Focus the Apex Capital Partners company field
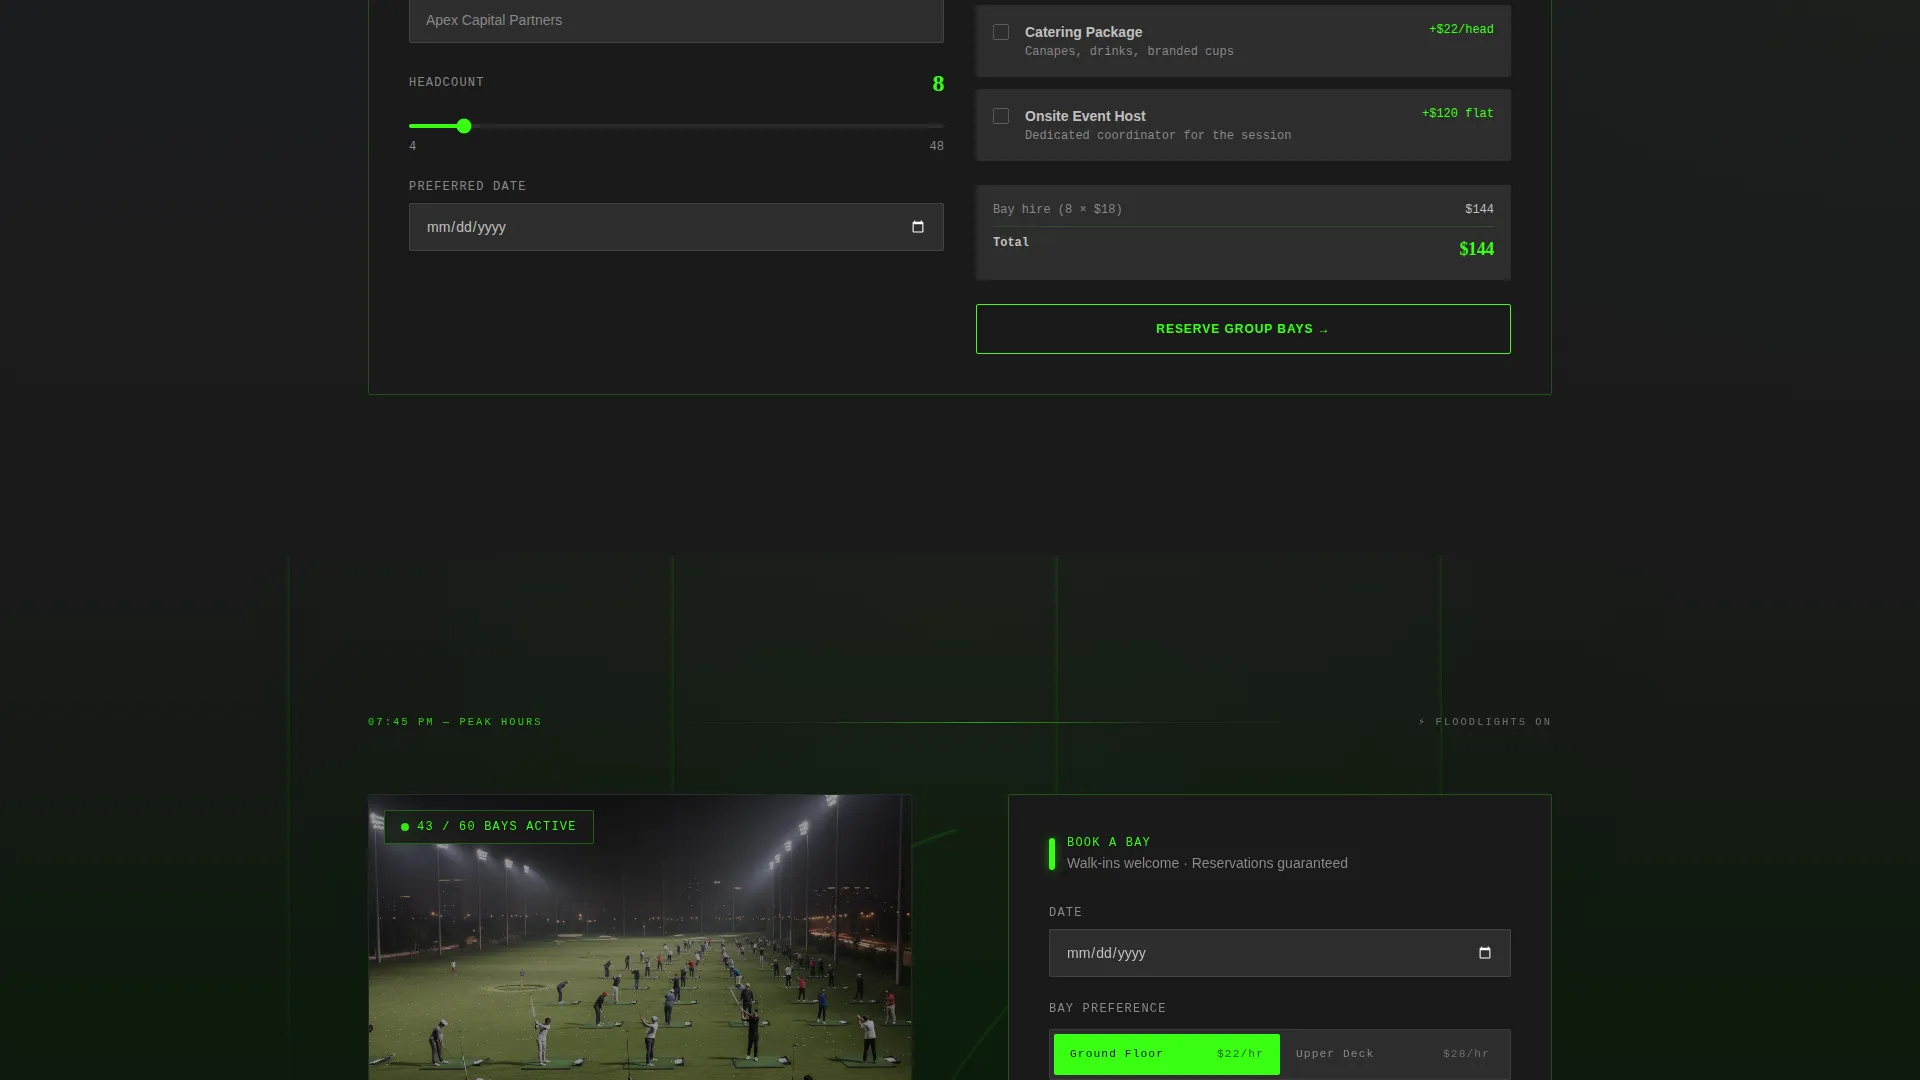Viewport: 1920px width, 1080px height. click(676, 20)
